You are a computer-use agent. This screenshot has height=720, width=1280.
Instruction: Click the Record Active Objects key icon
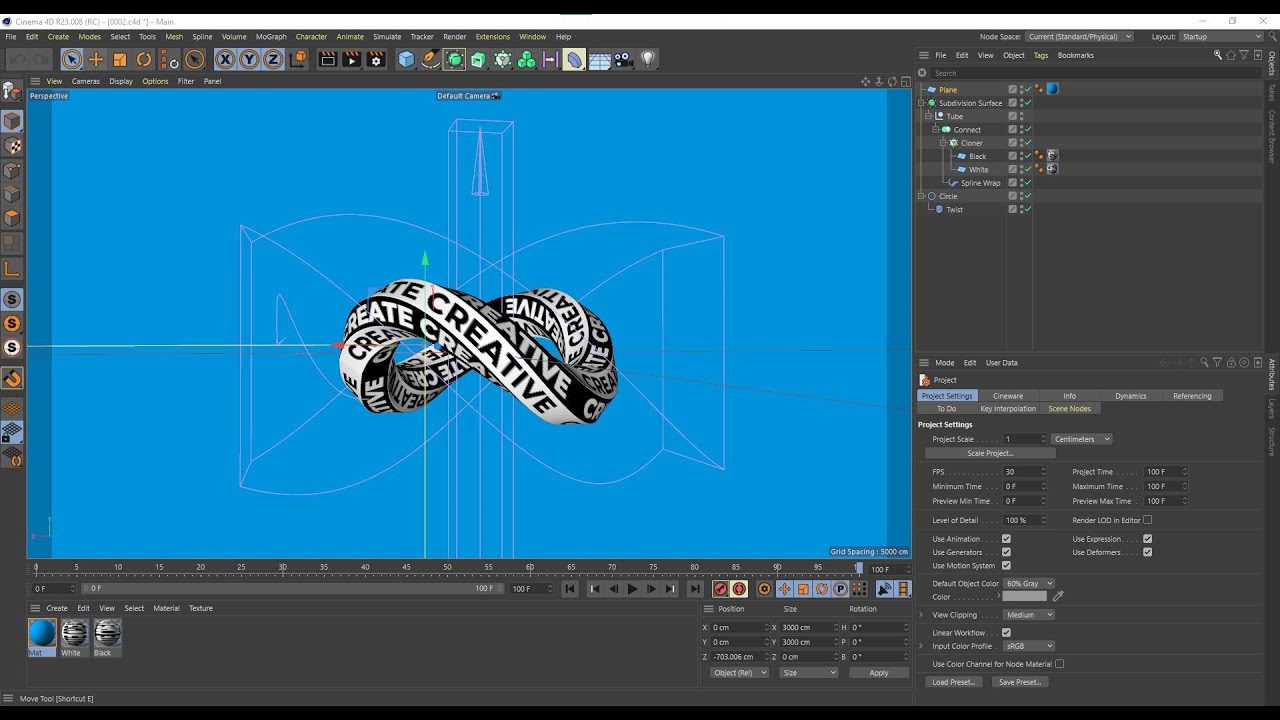click(720, 589)
